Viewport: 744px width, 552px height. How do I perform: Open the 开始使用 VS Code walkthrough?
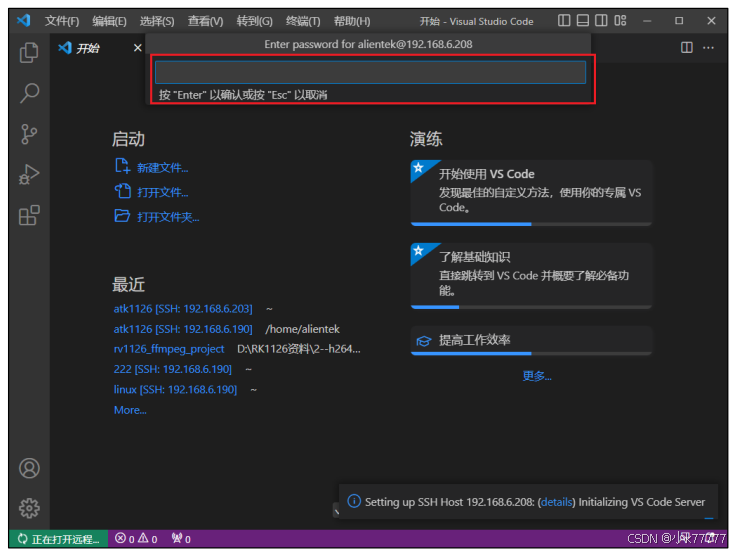(531, 193)
